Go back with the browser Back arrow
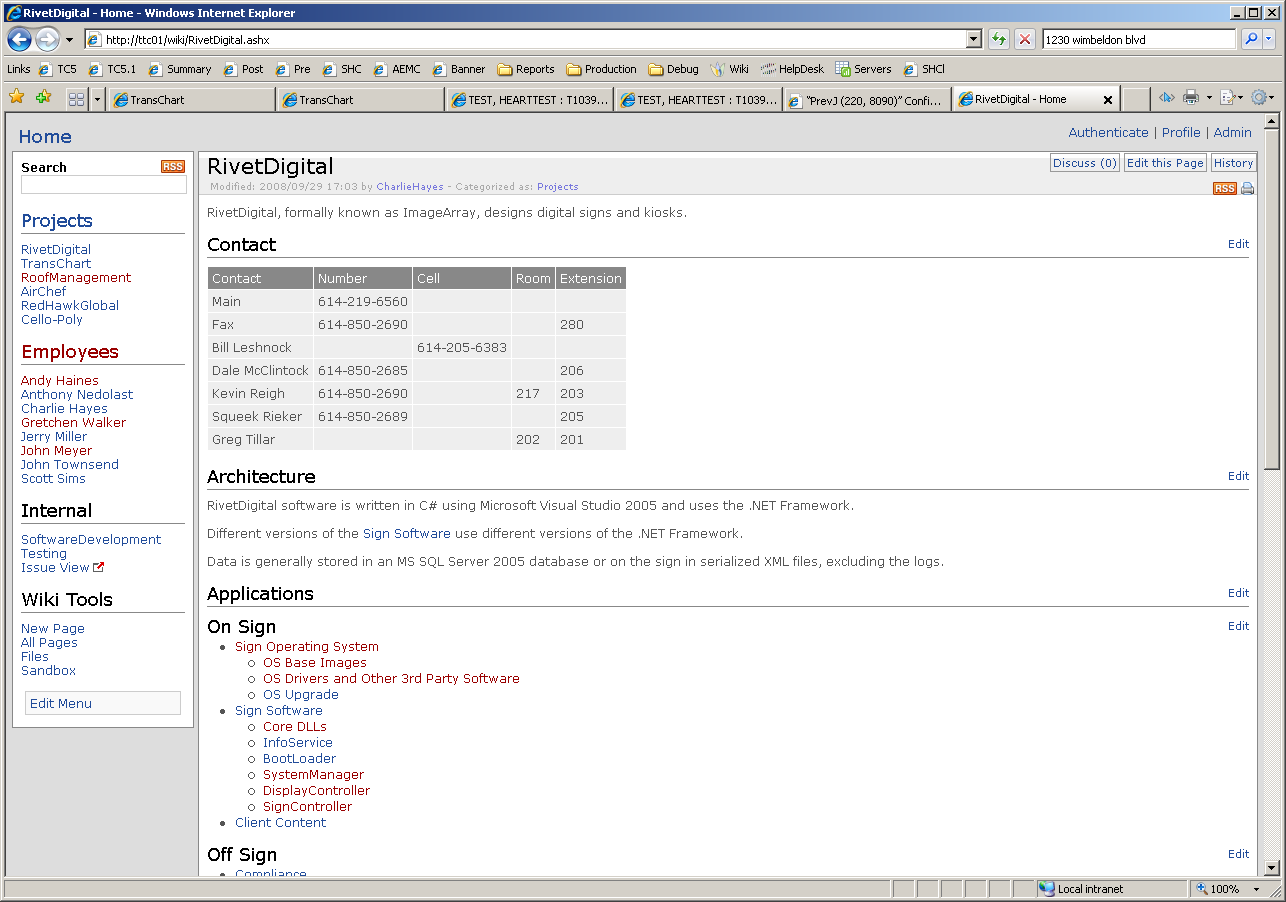The height and width of the screenshot is (902, 1286). click(x=19, y=40)
